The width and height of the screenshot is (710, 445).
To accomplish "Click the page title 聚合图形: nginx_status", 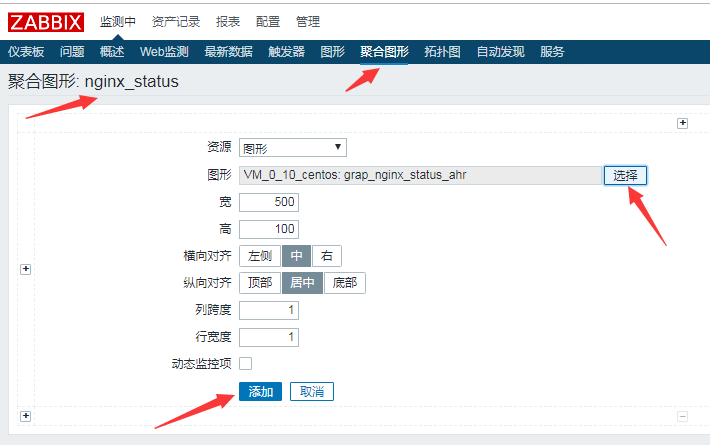I will click(x=93, y=82).
